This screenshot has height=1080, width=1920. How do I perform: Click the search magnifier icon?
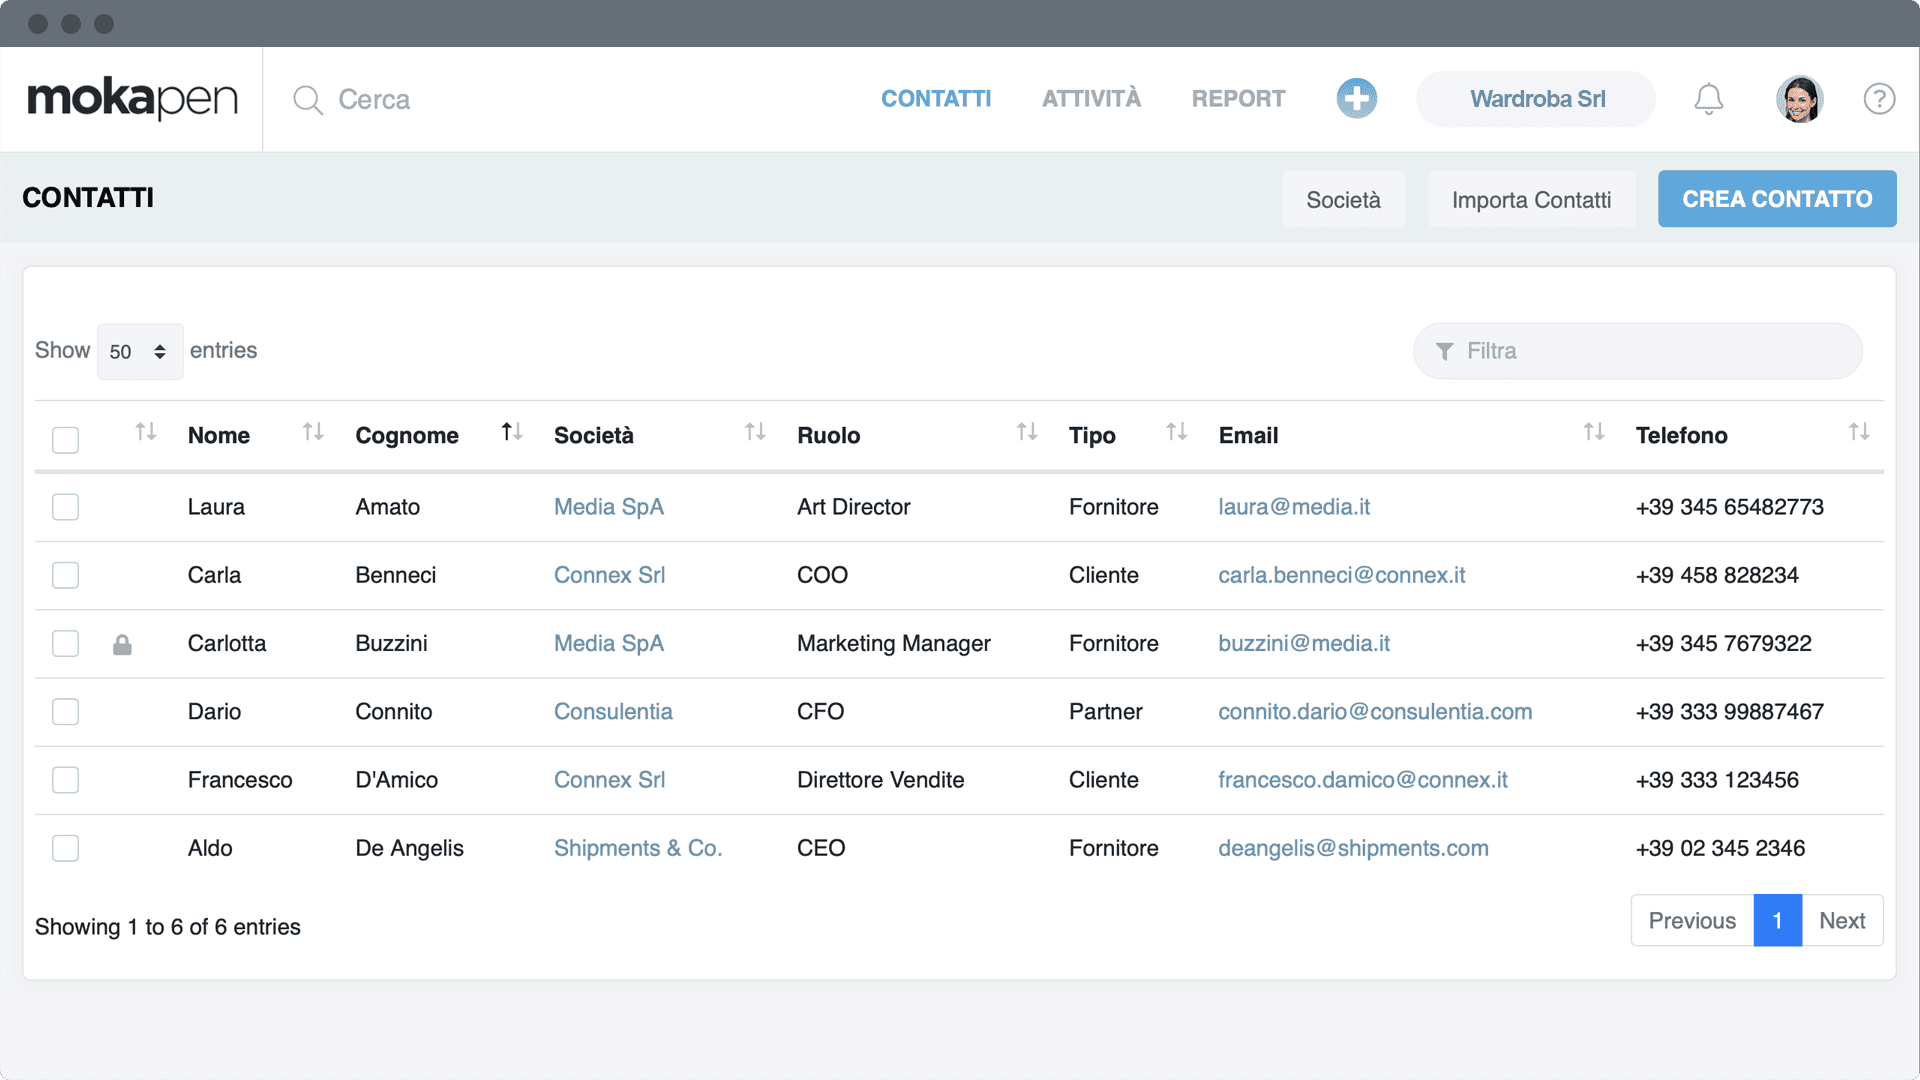(x=307, y=100)
